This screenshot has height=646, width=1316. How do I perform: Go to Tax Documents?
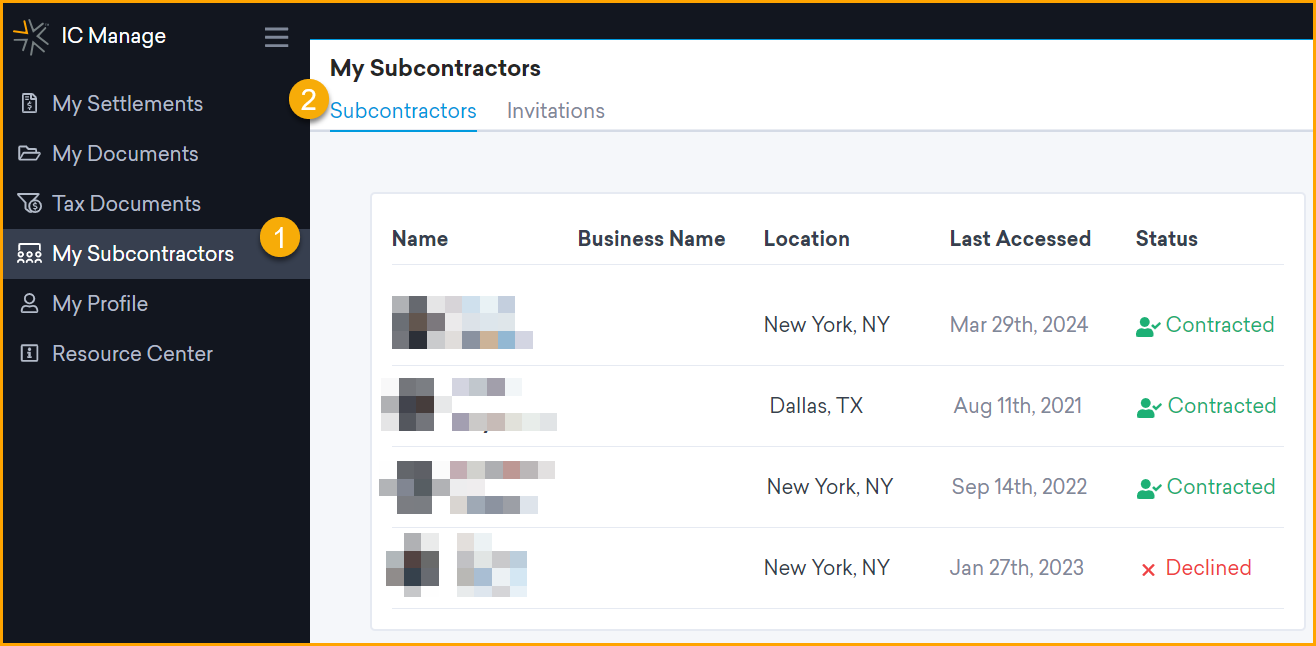(155, 204)
